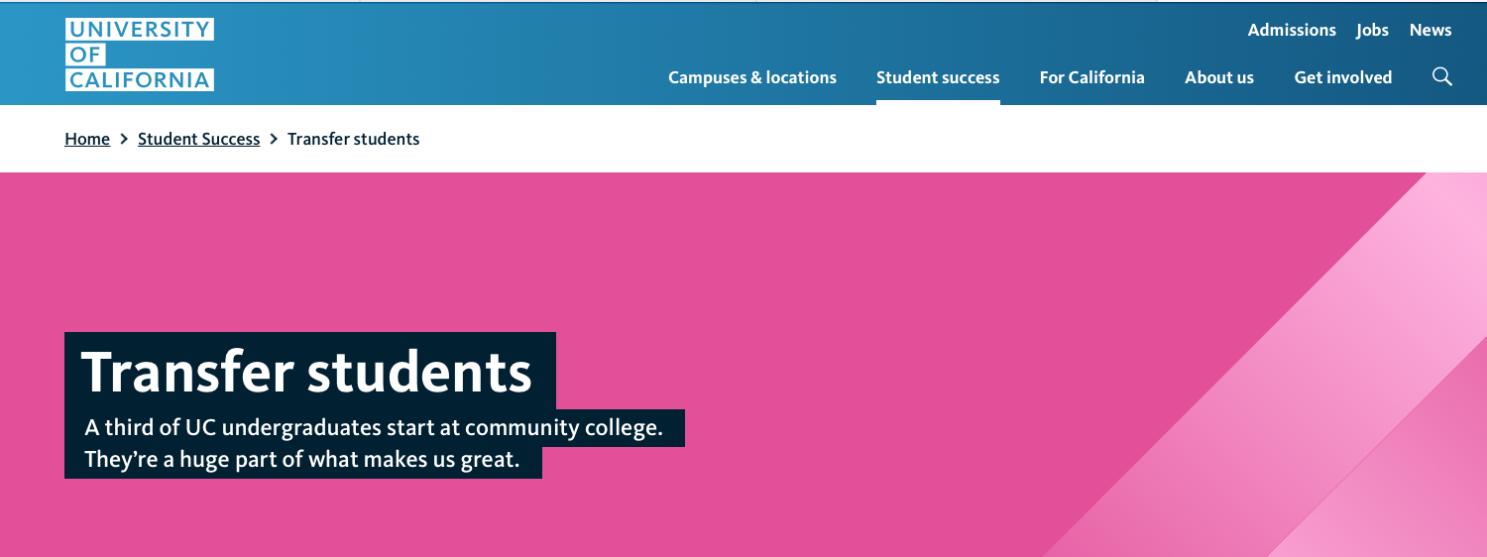Open the News link

1430,30
